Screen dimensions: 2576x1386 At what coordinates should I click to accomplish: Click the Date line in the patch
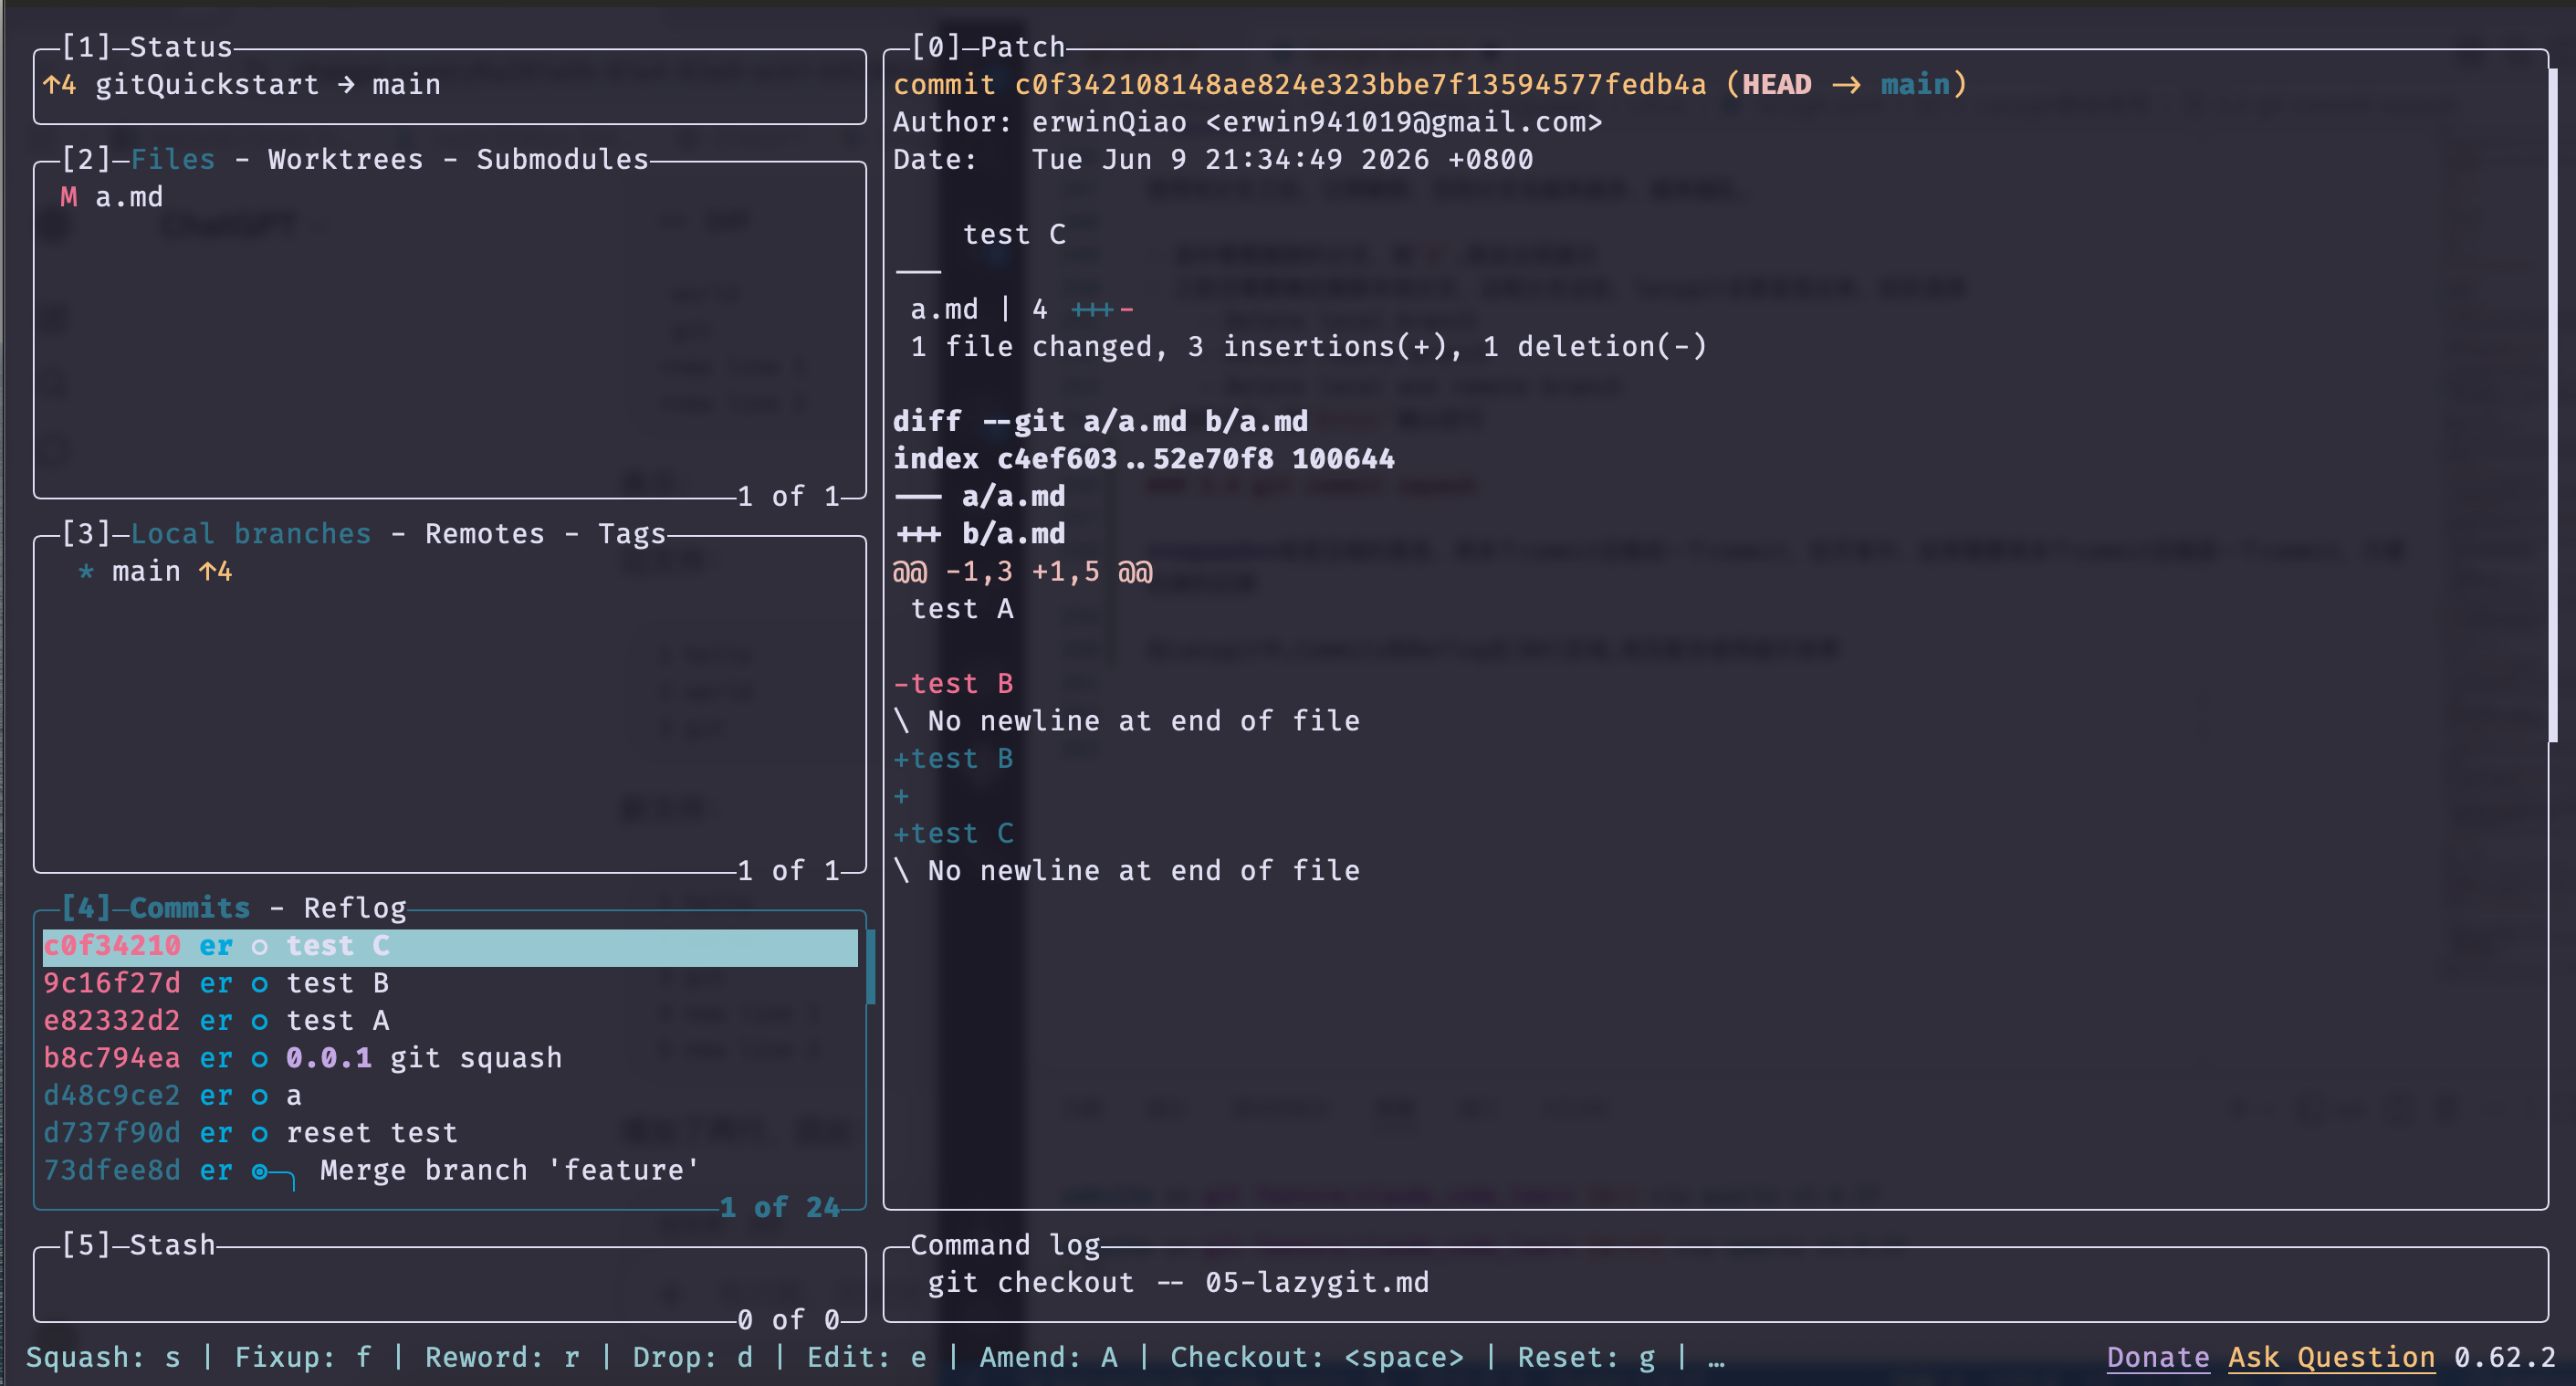click(x=1212, y=159)
